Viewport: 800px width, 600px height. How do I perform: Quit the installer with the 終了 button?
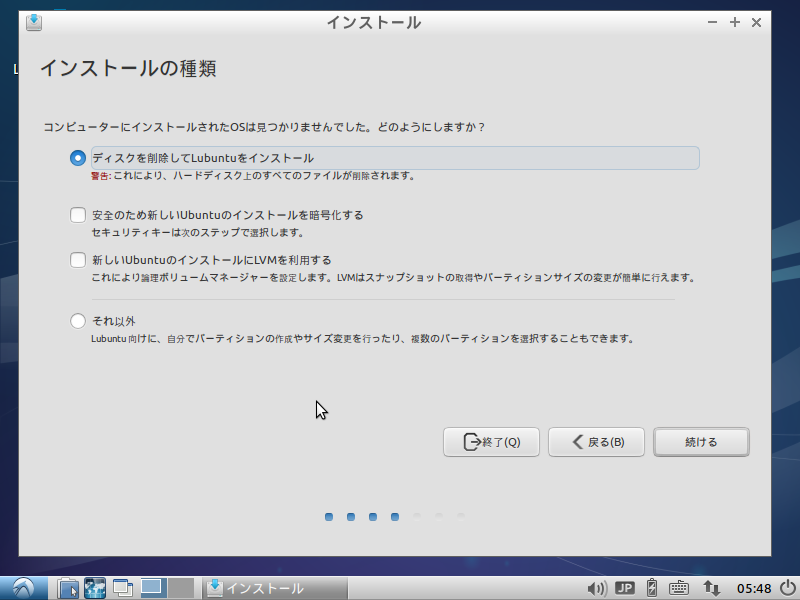pos(491,442)
